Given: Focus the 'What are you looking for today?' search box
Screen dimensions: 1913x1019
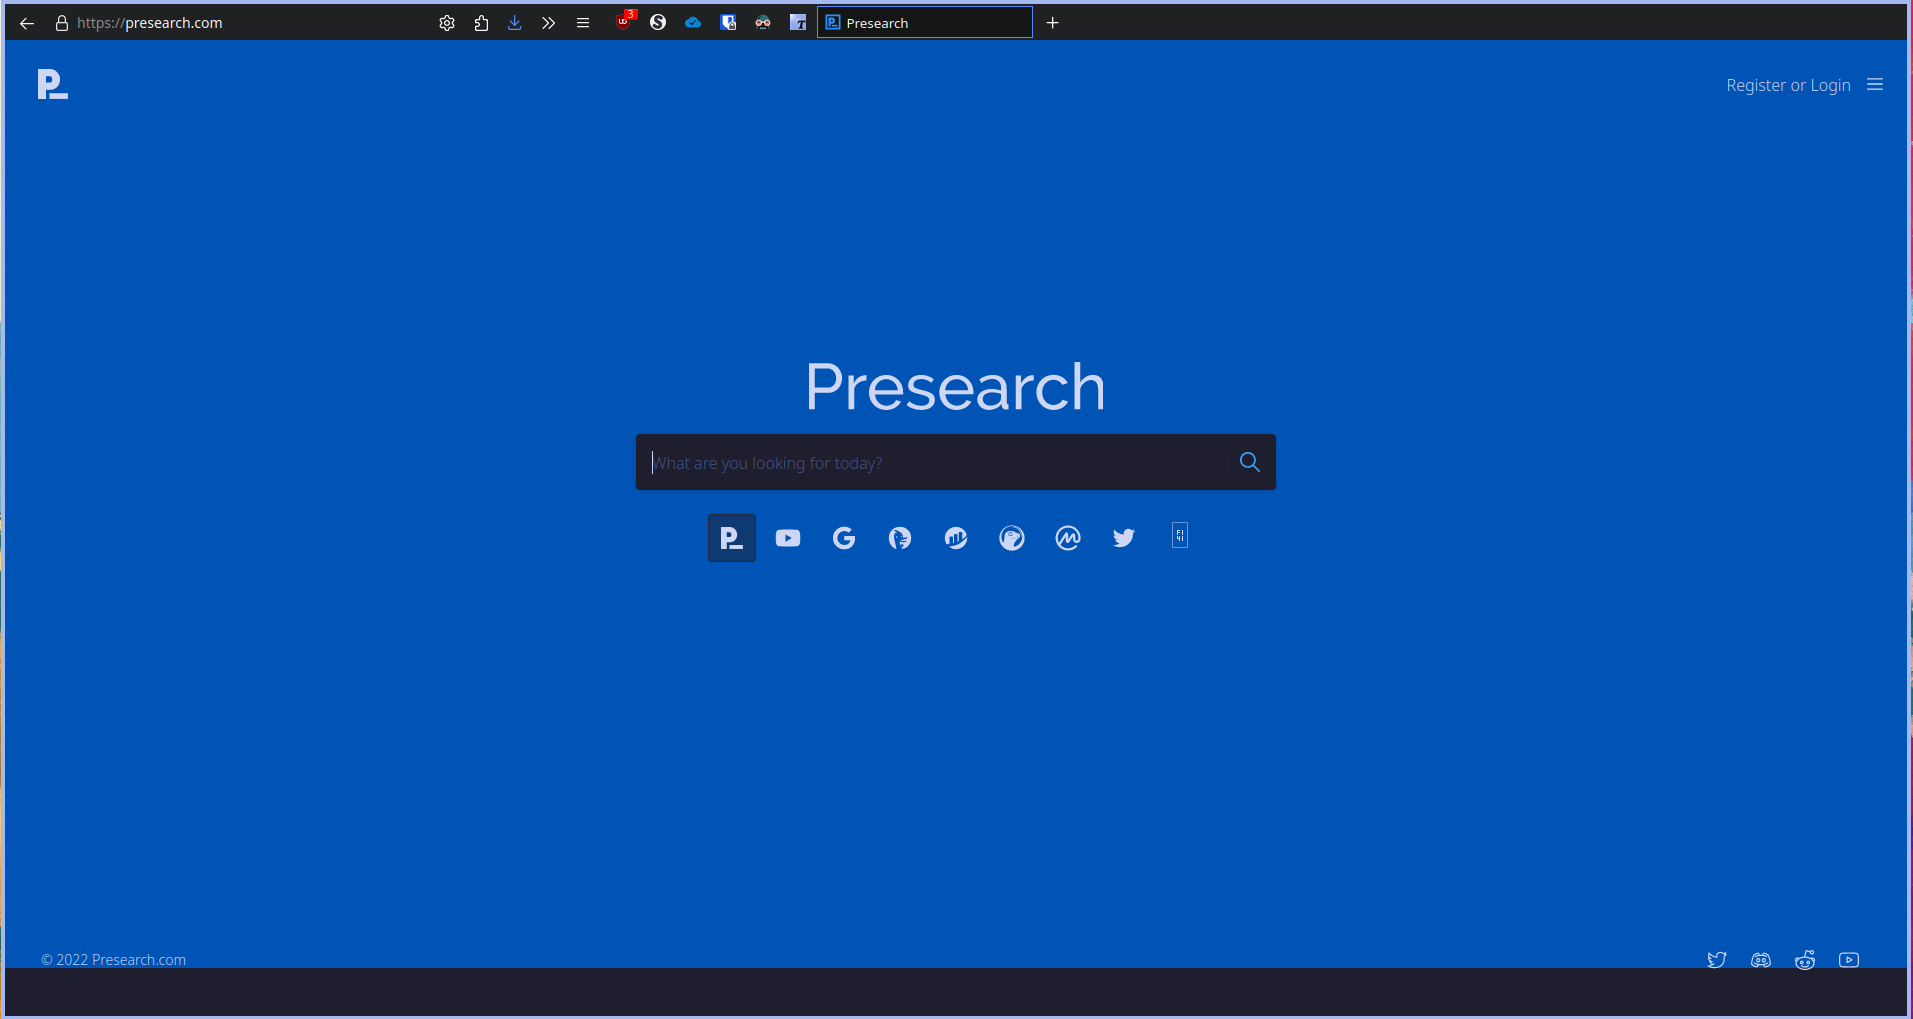Looking at the screenshot, I should coord(932,462).
